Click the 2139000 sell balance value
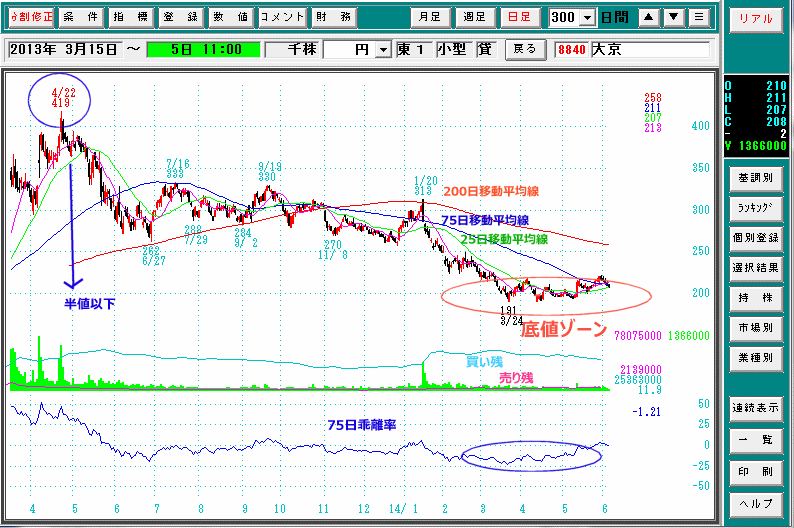The height and width of the screenshot is (528, 794). [x=641, y=370]
